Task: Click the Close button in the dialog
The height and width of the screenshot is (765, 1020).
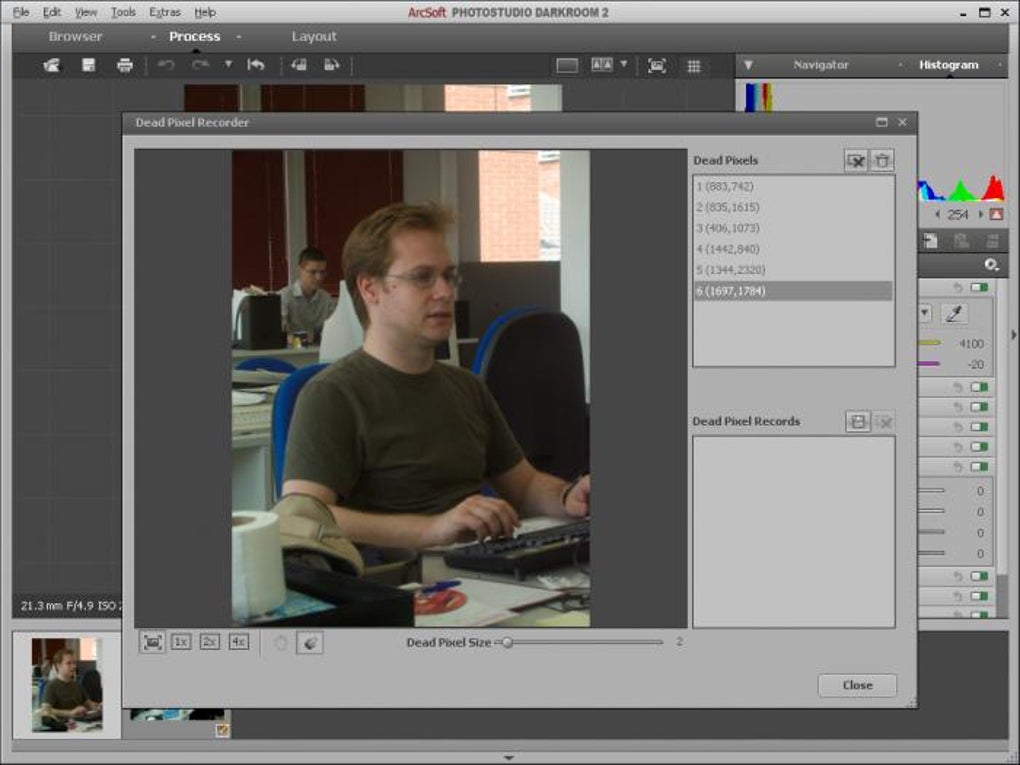Action: tap(857, 686)
